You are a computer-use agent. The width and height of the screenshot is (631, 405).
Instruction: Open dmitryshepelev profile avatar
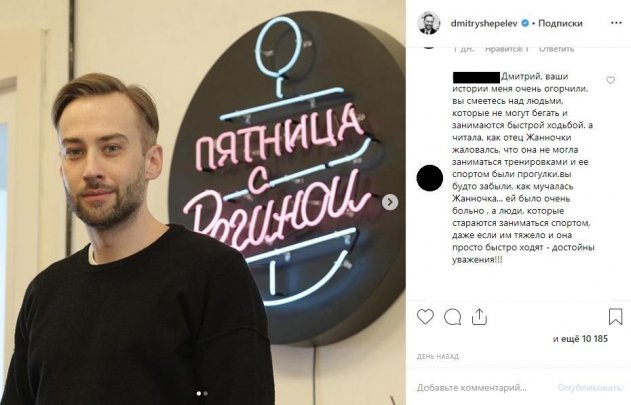click(429, 23)
